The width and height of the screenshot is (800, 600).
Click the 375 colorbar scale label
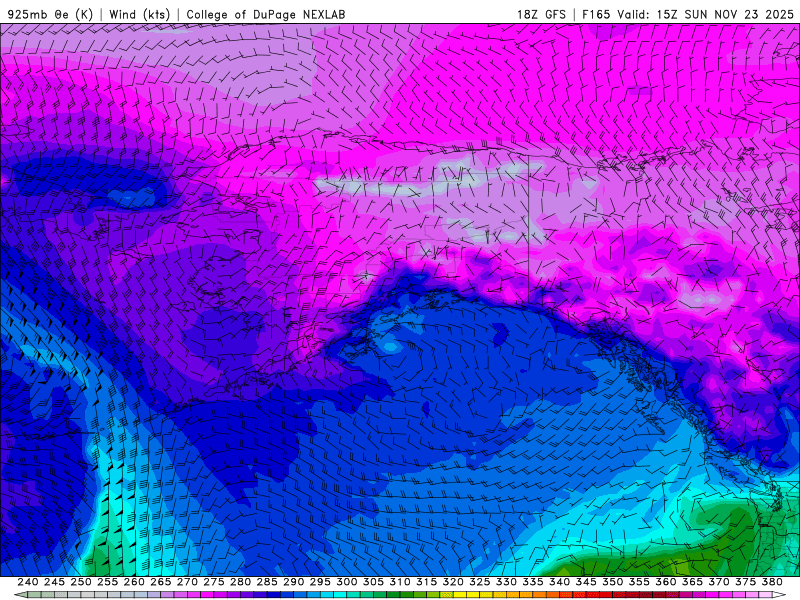(x=745, y=582)
